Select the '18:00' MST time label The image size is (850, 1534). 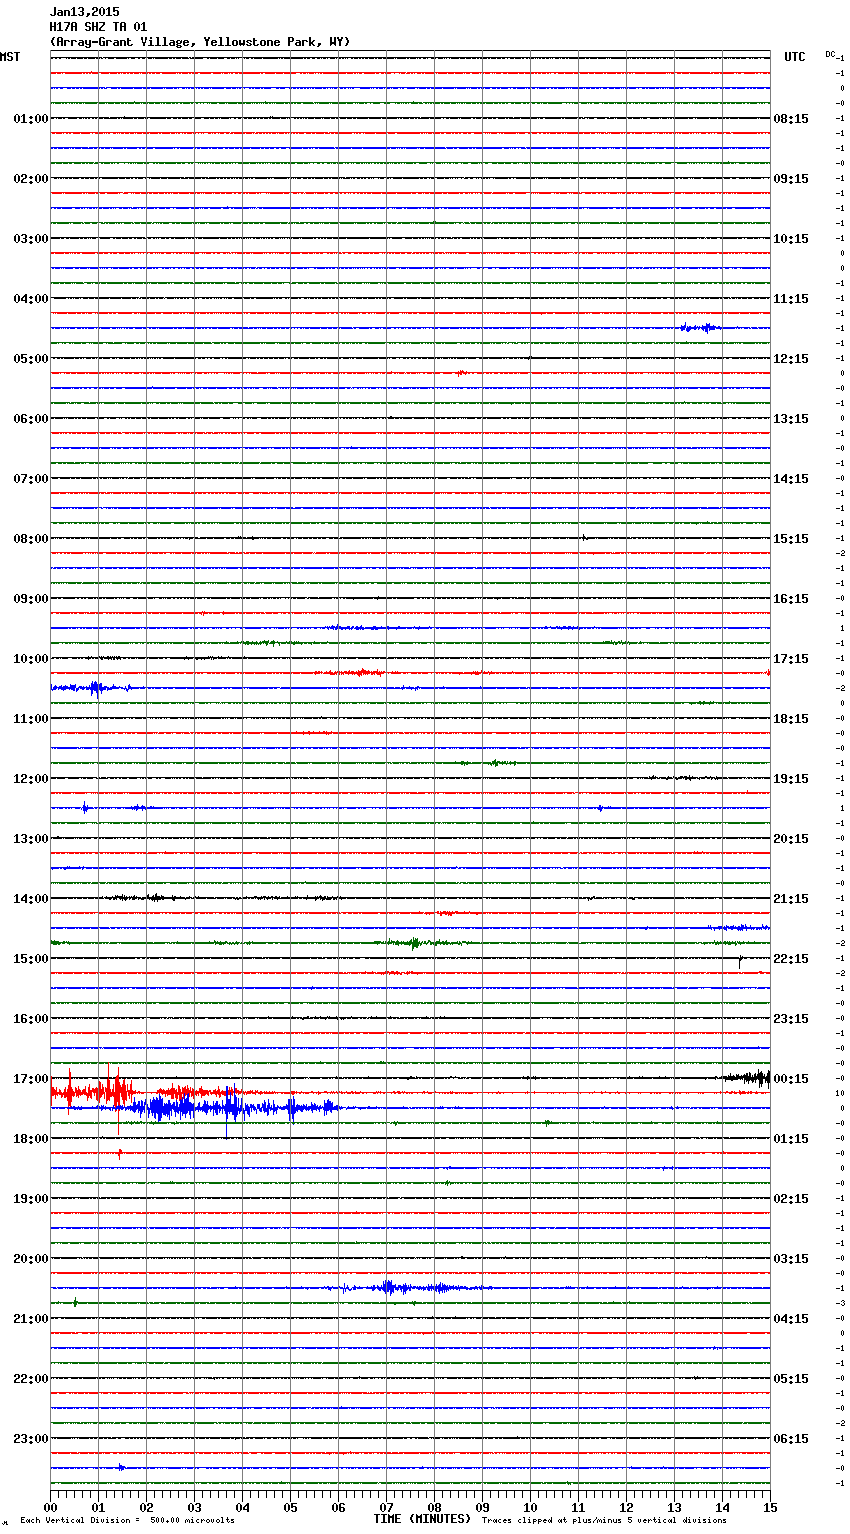click(31, 1139)
